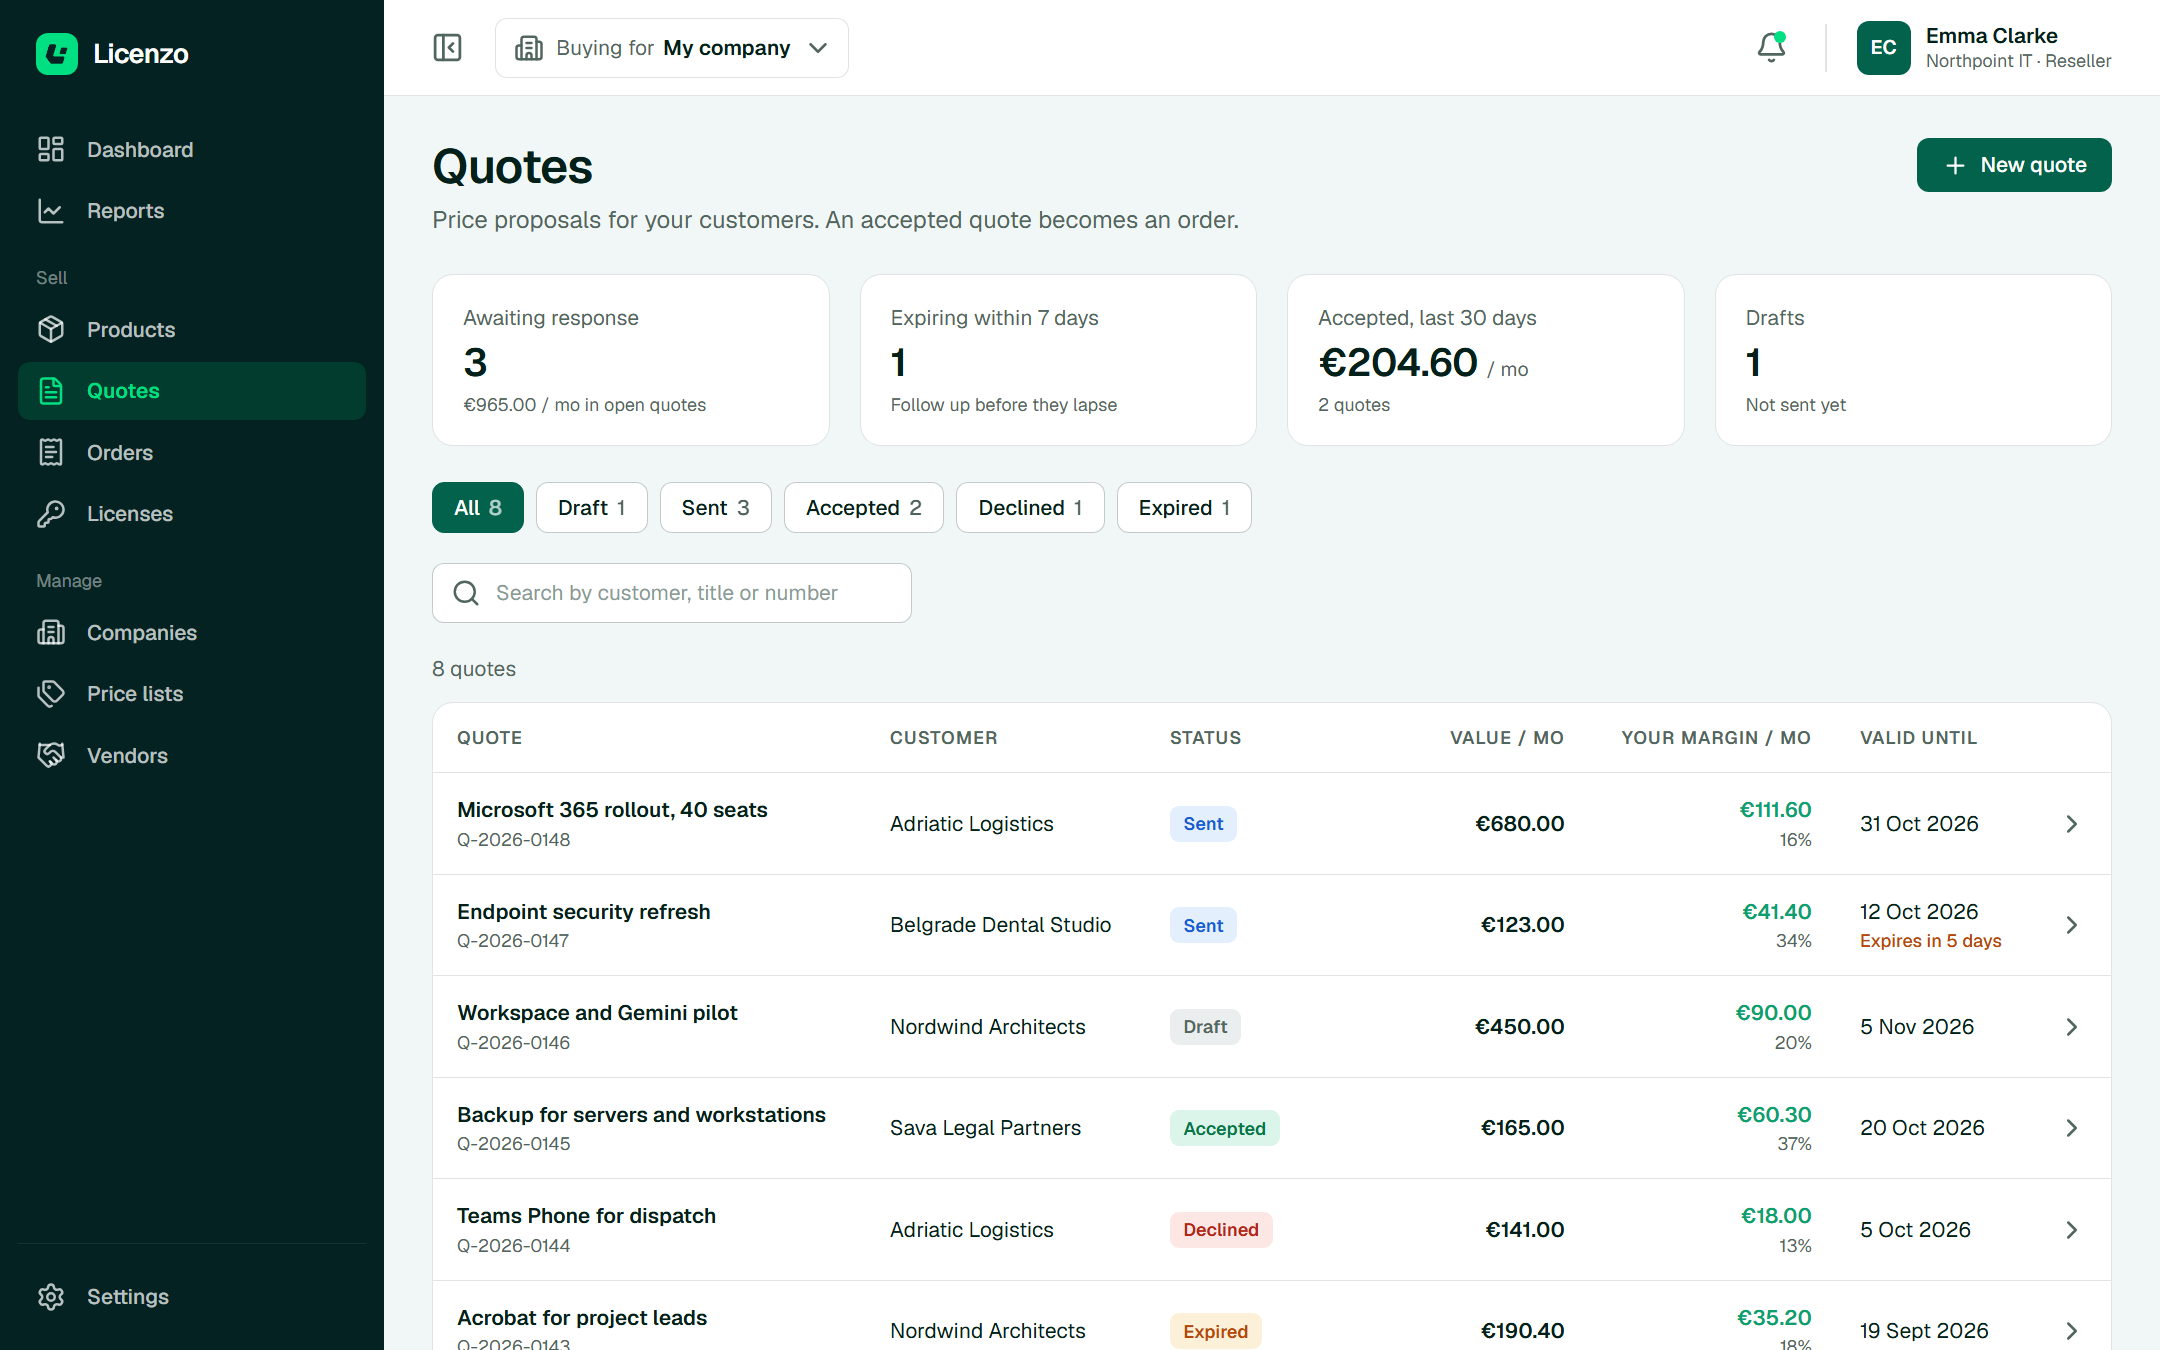The image size is (2160, 1350).
Task: Show Declined quotes tab
Action: (1030, 508)
